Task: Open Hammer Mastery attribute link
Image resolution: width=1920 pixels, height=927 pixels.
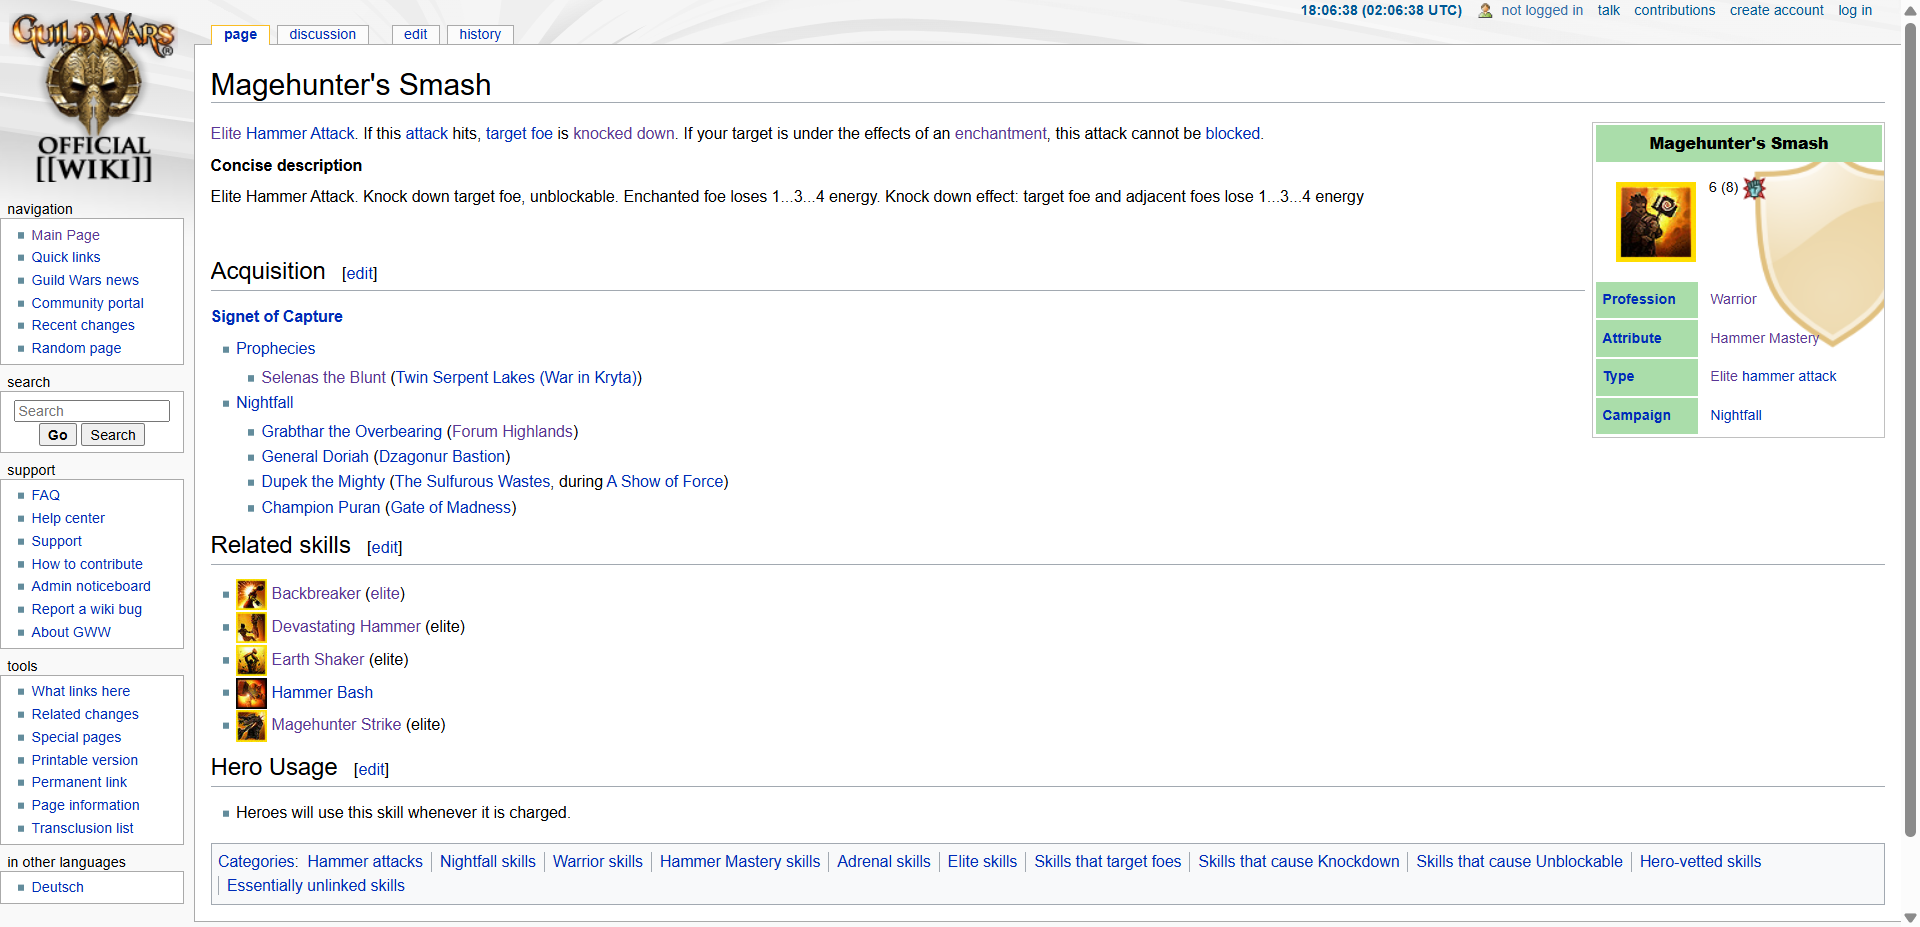Action: coord(1764,338)
